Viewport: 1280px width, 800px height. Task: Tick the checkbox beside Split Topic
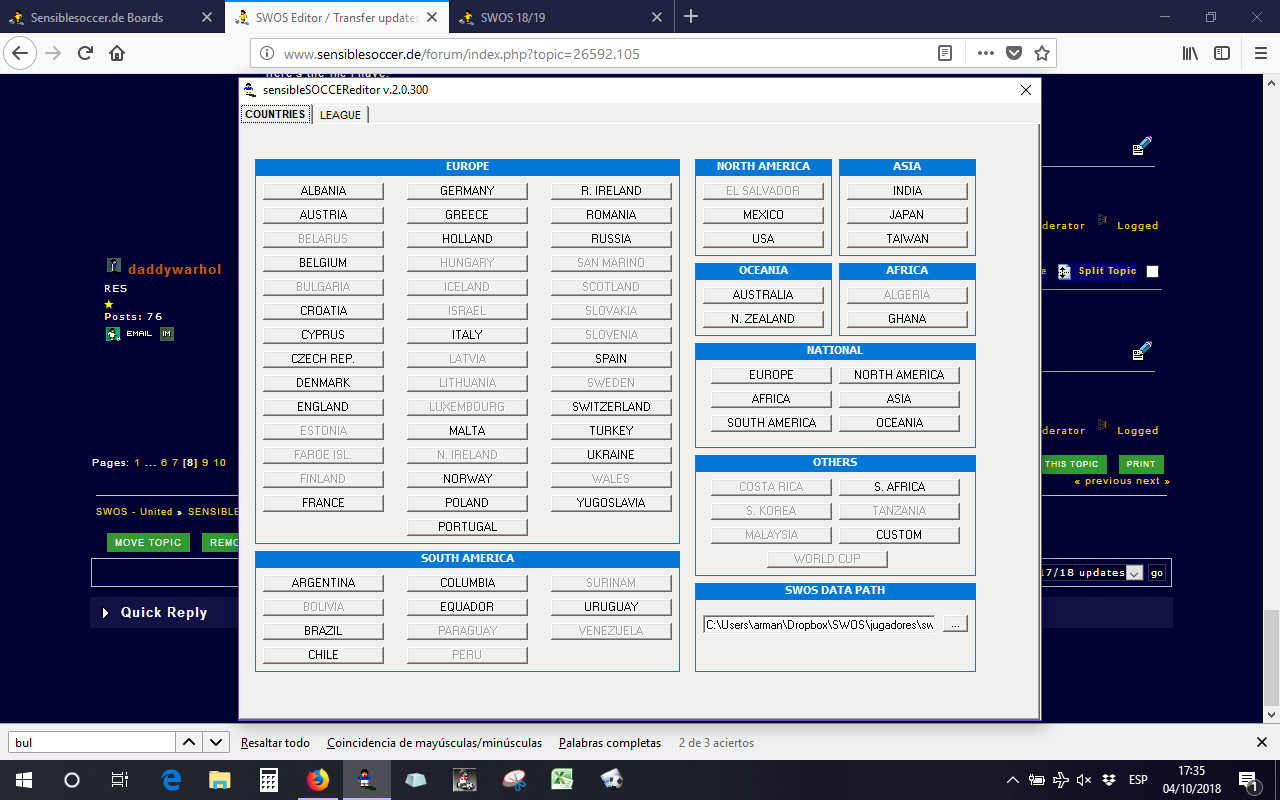(1152, 271)
